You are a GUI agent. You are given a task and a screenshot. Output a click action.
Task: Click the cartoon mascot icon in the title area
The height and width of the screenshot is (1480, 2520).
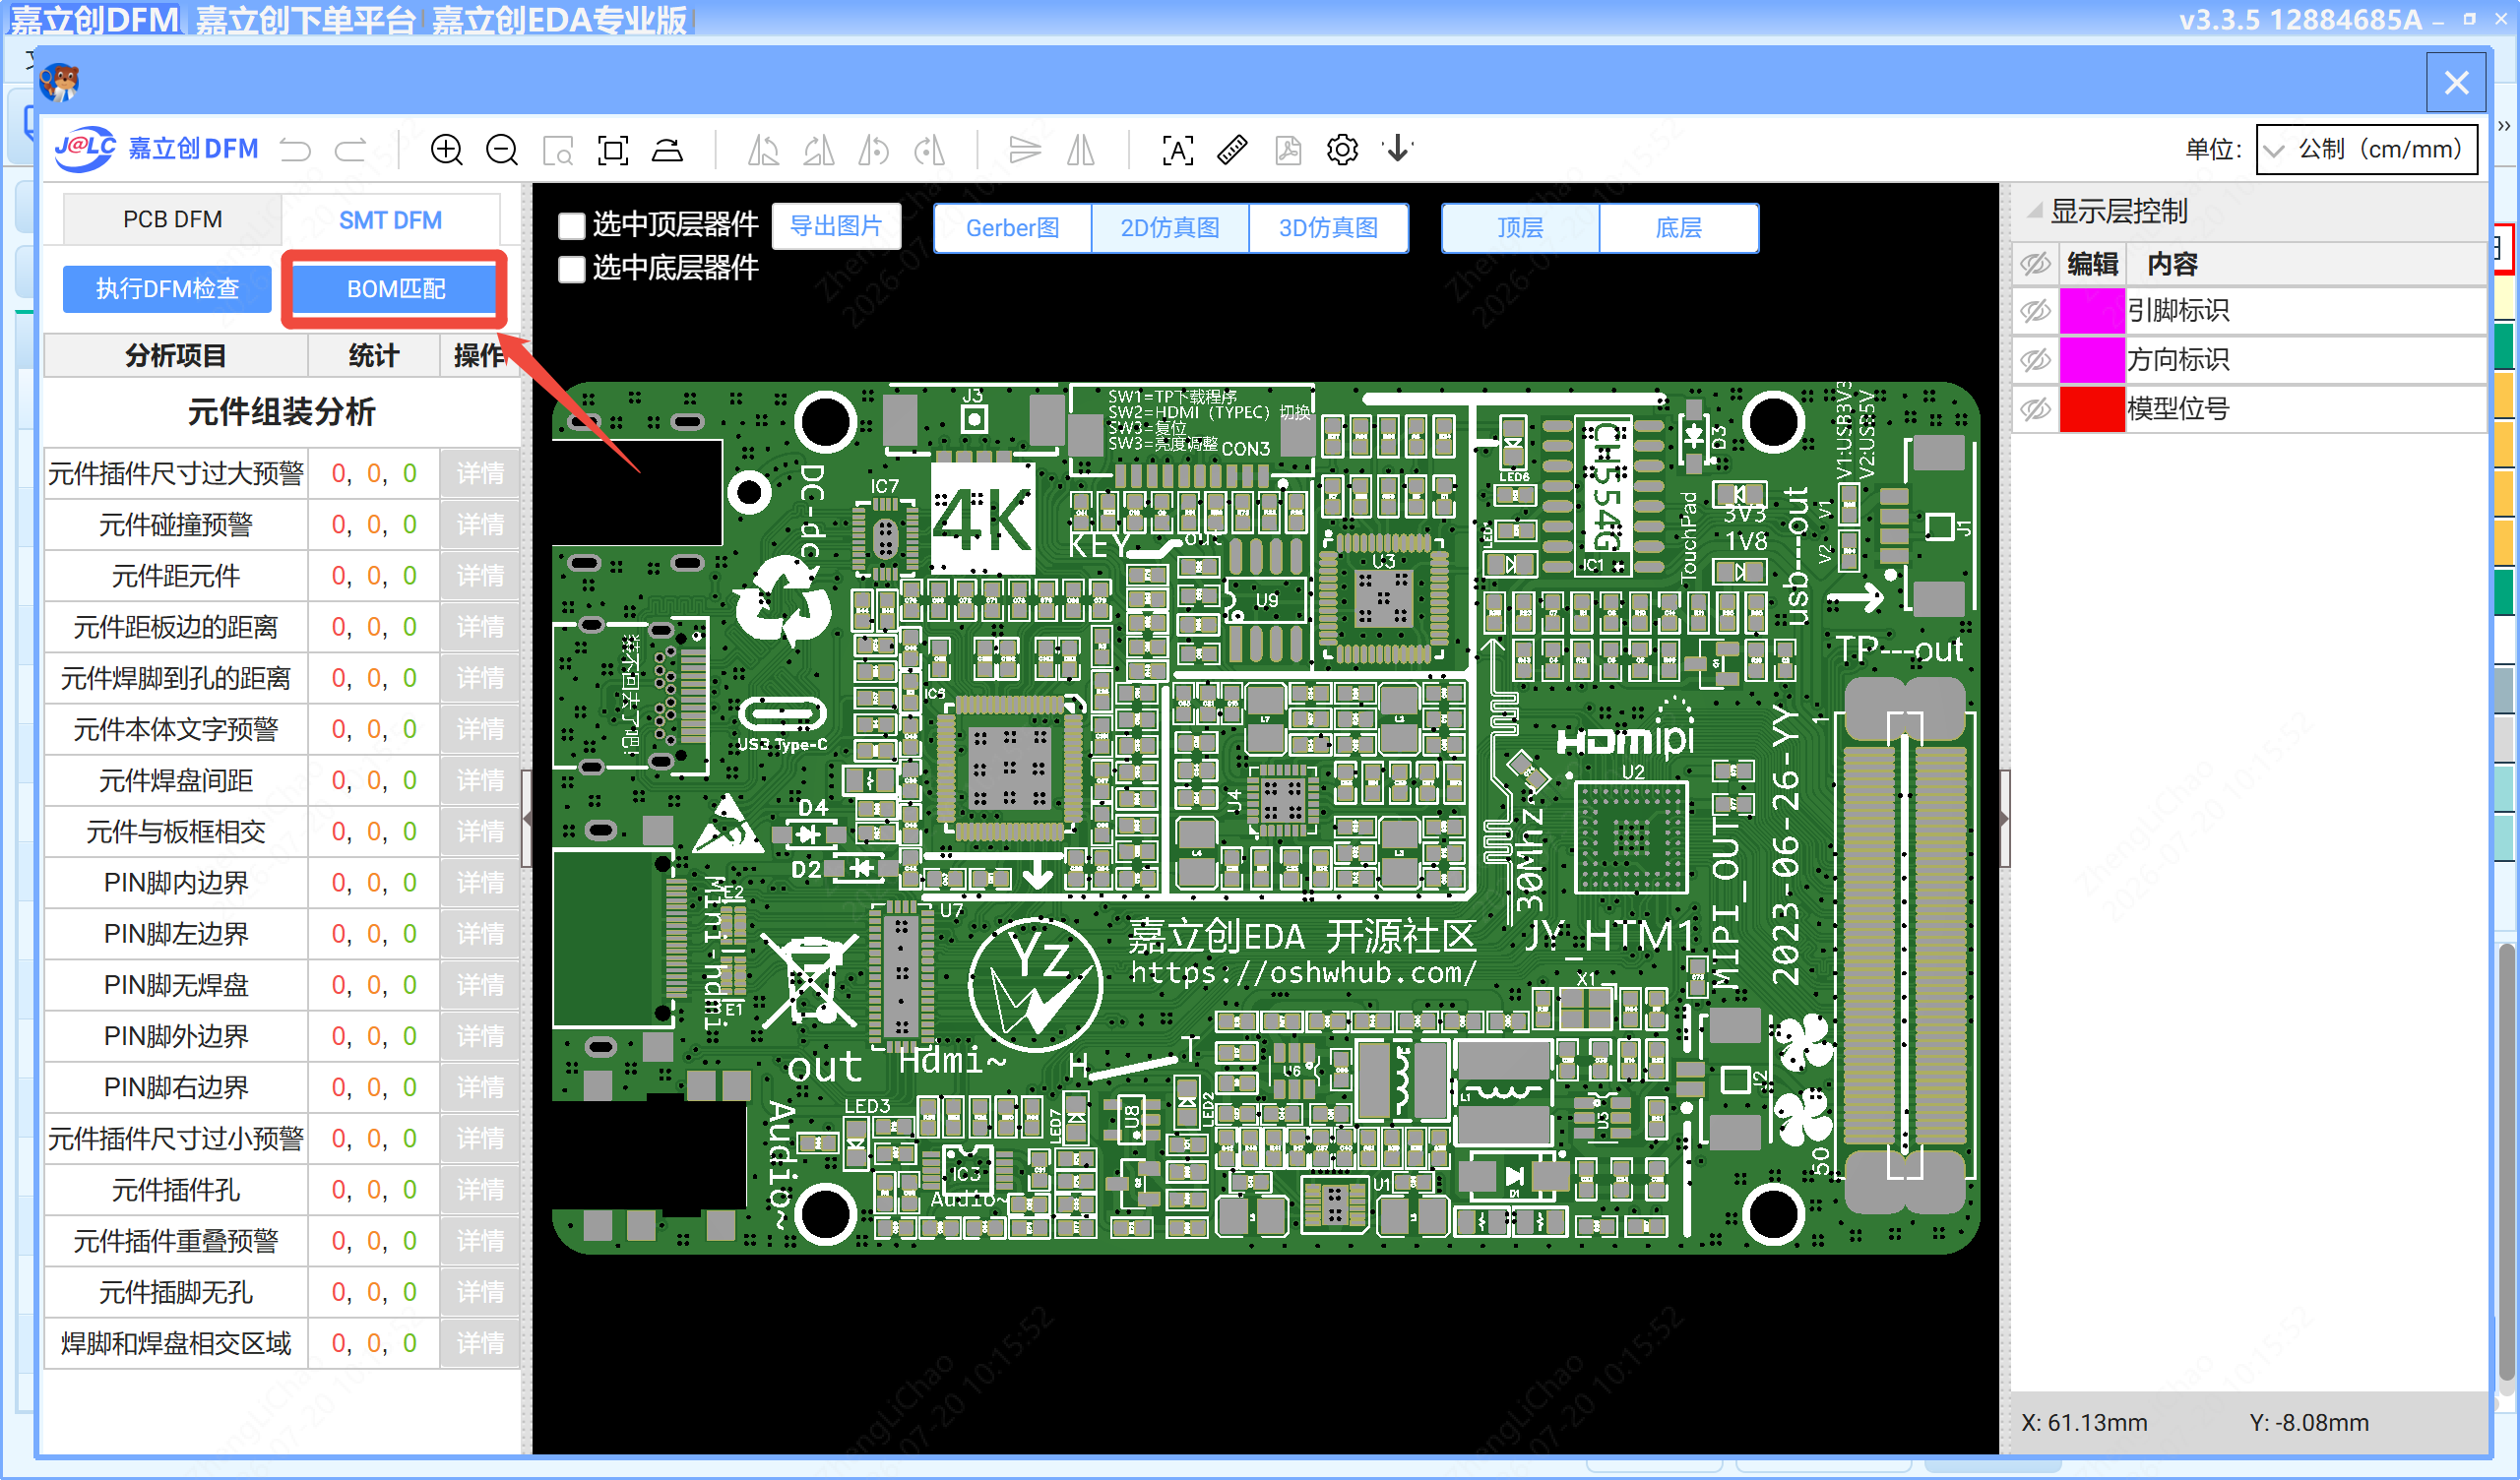click(60, 82)
